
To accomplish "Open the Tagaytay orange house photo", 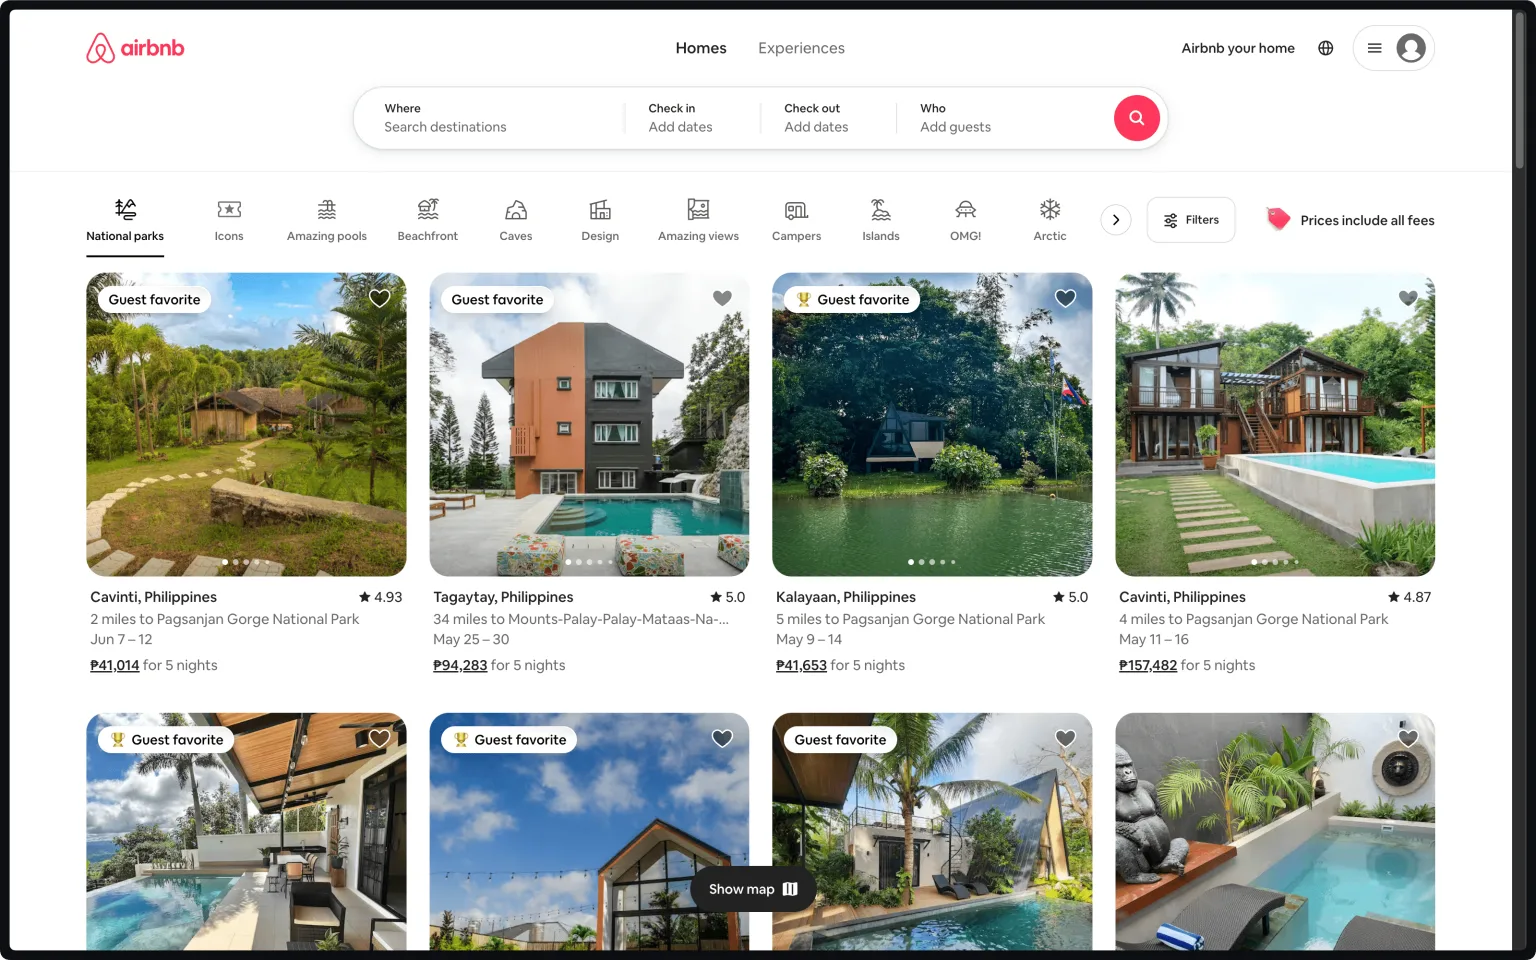I will click(x=589, y=425).
